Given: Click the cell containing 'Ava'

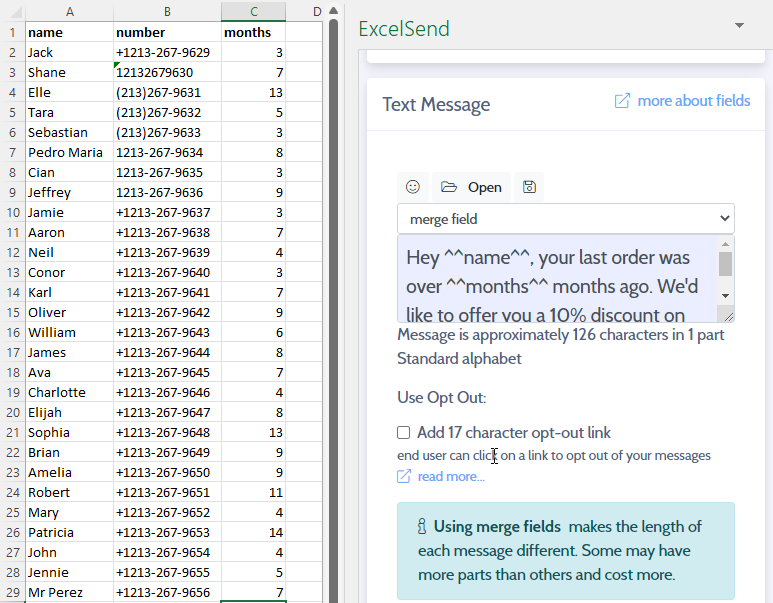Looking at the screenshot, I should [x=70, y=372].
